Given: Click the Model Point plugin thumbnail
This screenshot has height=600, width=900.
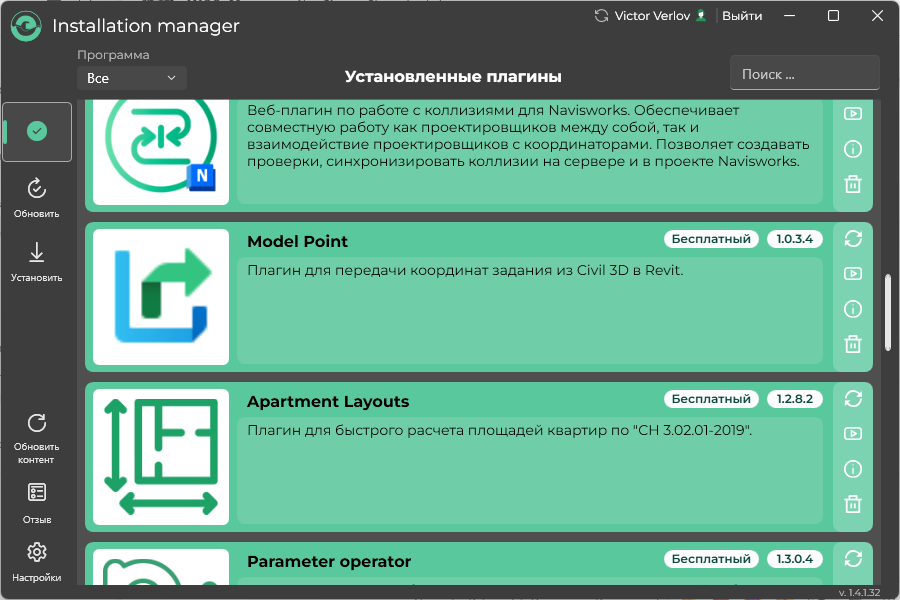Looking at the screenshot, I should pos(161,297).
